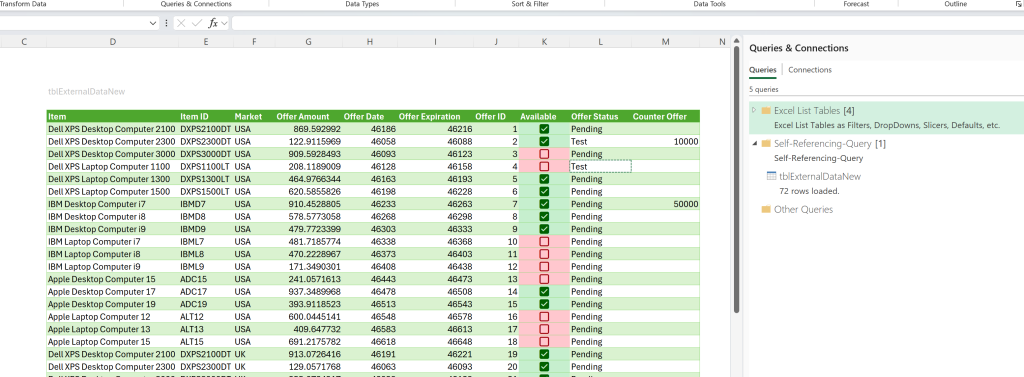The width and height of the screenshot is (1024, 377).
Task: Click the Name Box field
Action: pos(73,24)
